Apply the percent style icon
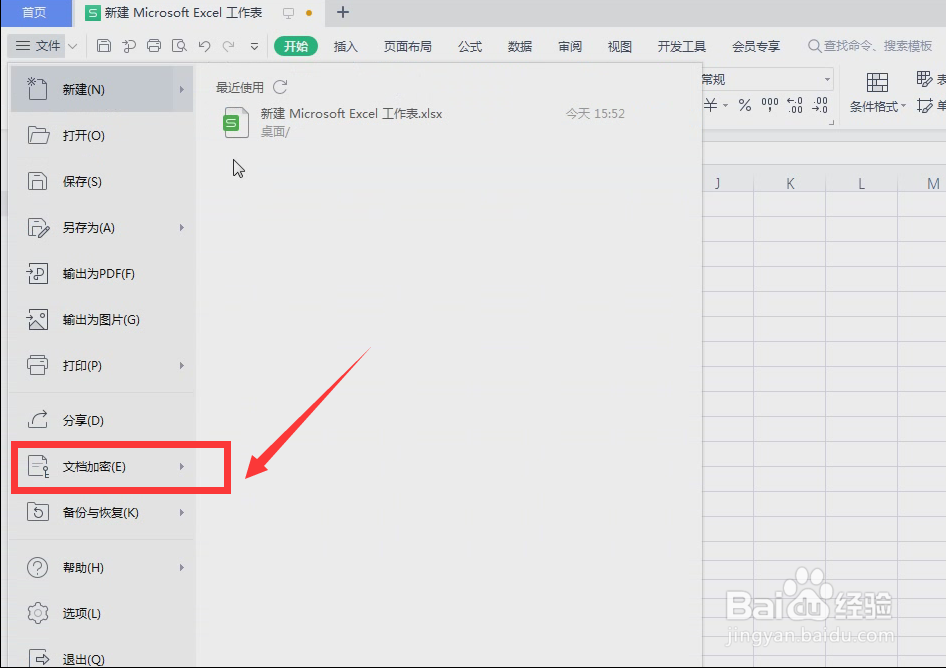 [x=744, y=105]
